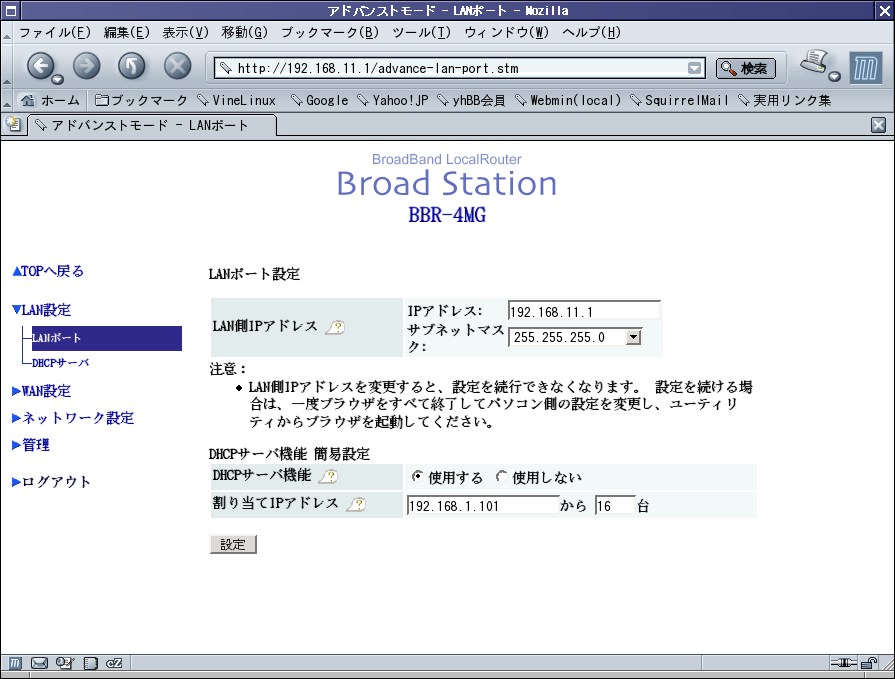Open the 編集(E) menu

127,33
